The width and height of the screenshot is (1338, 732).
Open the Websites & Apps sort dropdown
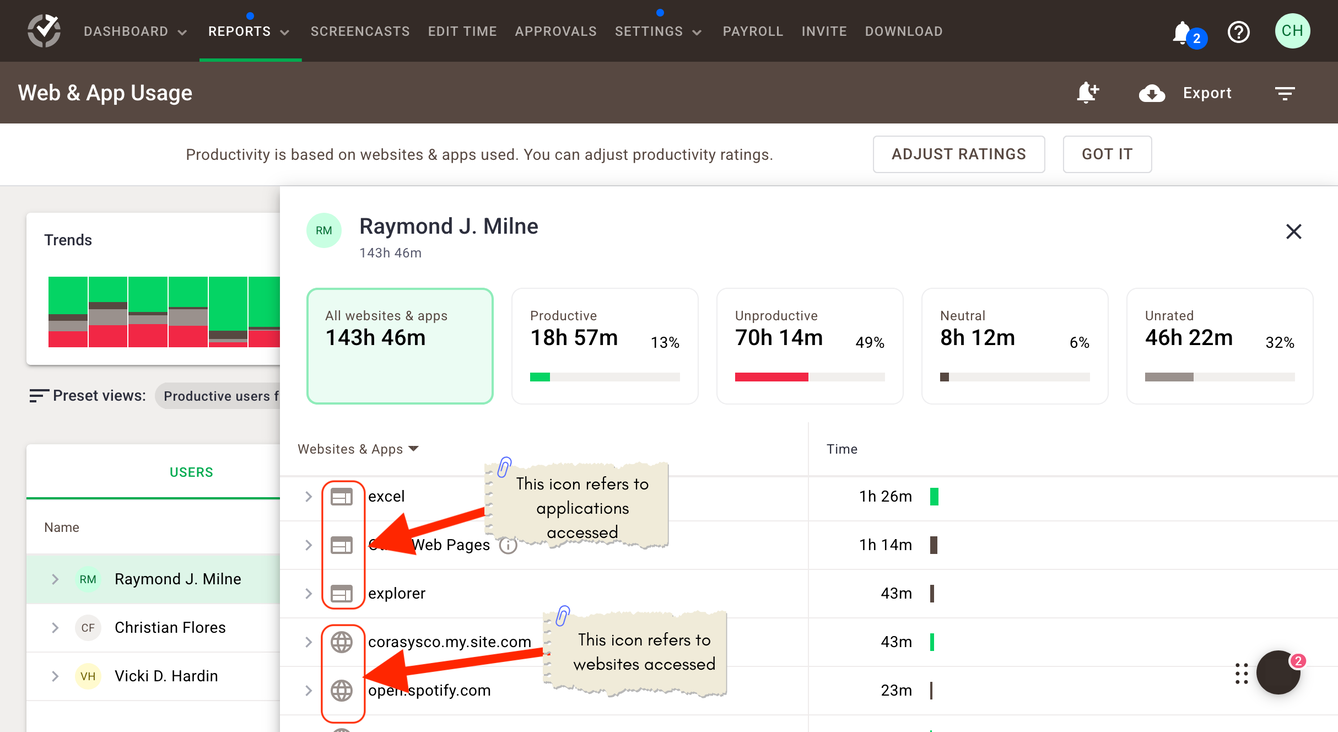coord(358,449)
